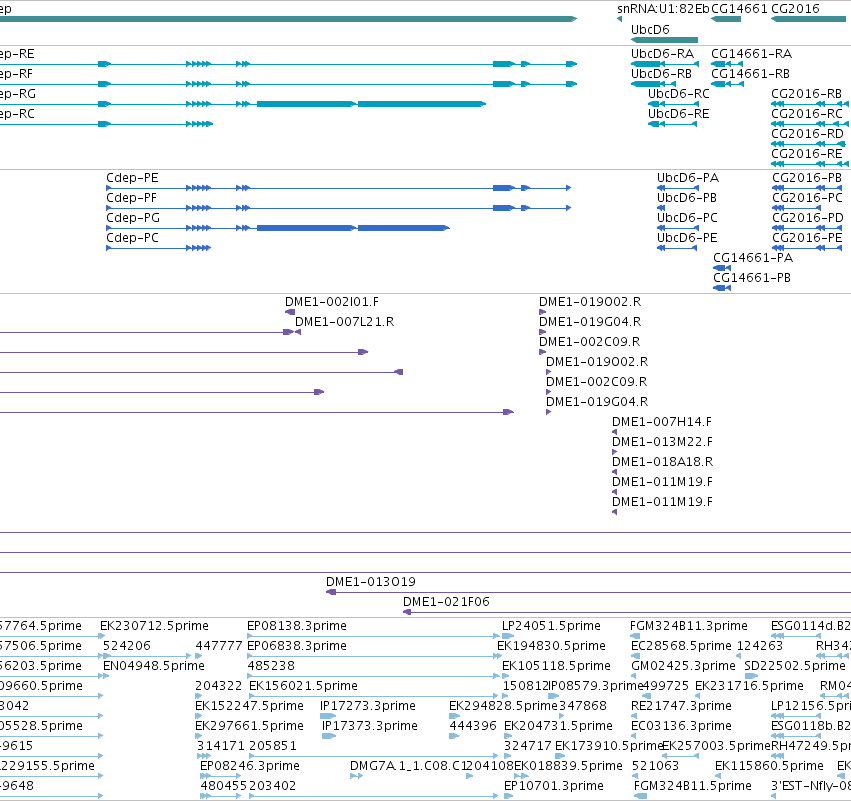Open the Cdep-PG protein feature

pos(133,218)
